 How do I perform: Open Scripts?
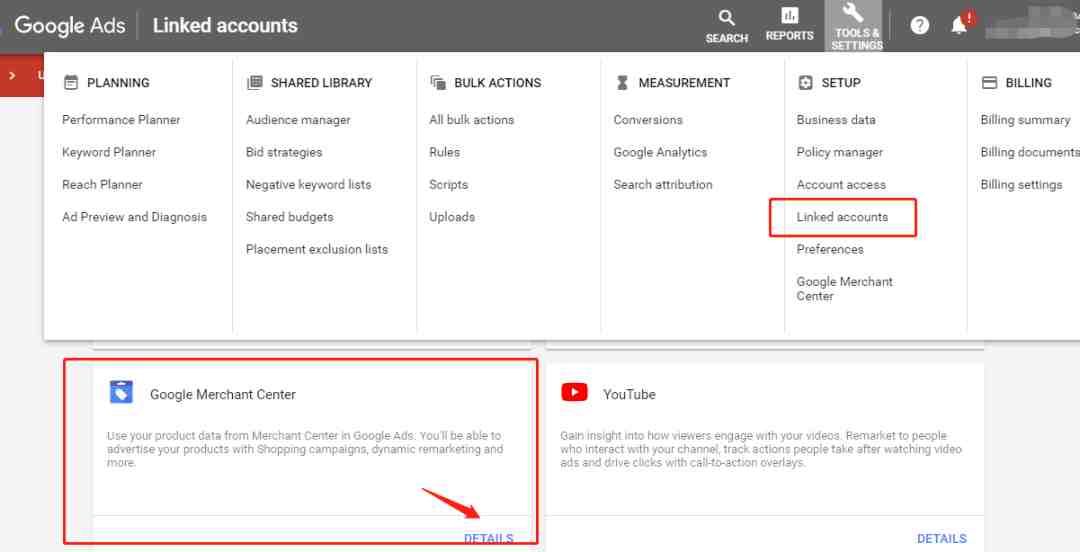coord(448,185)
